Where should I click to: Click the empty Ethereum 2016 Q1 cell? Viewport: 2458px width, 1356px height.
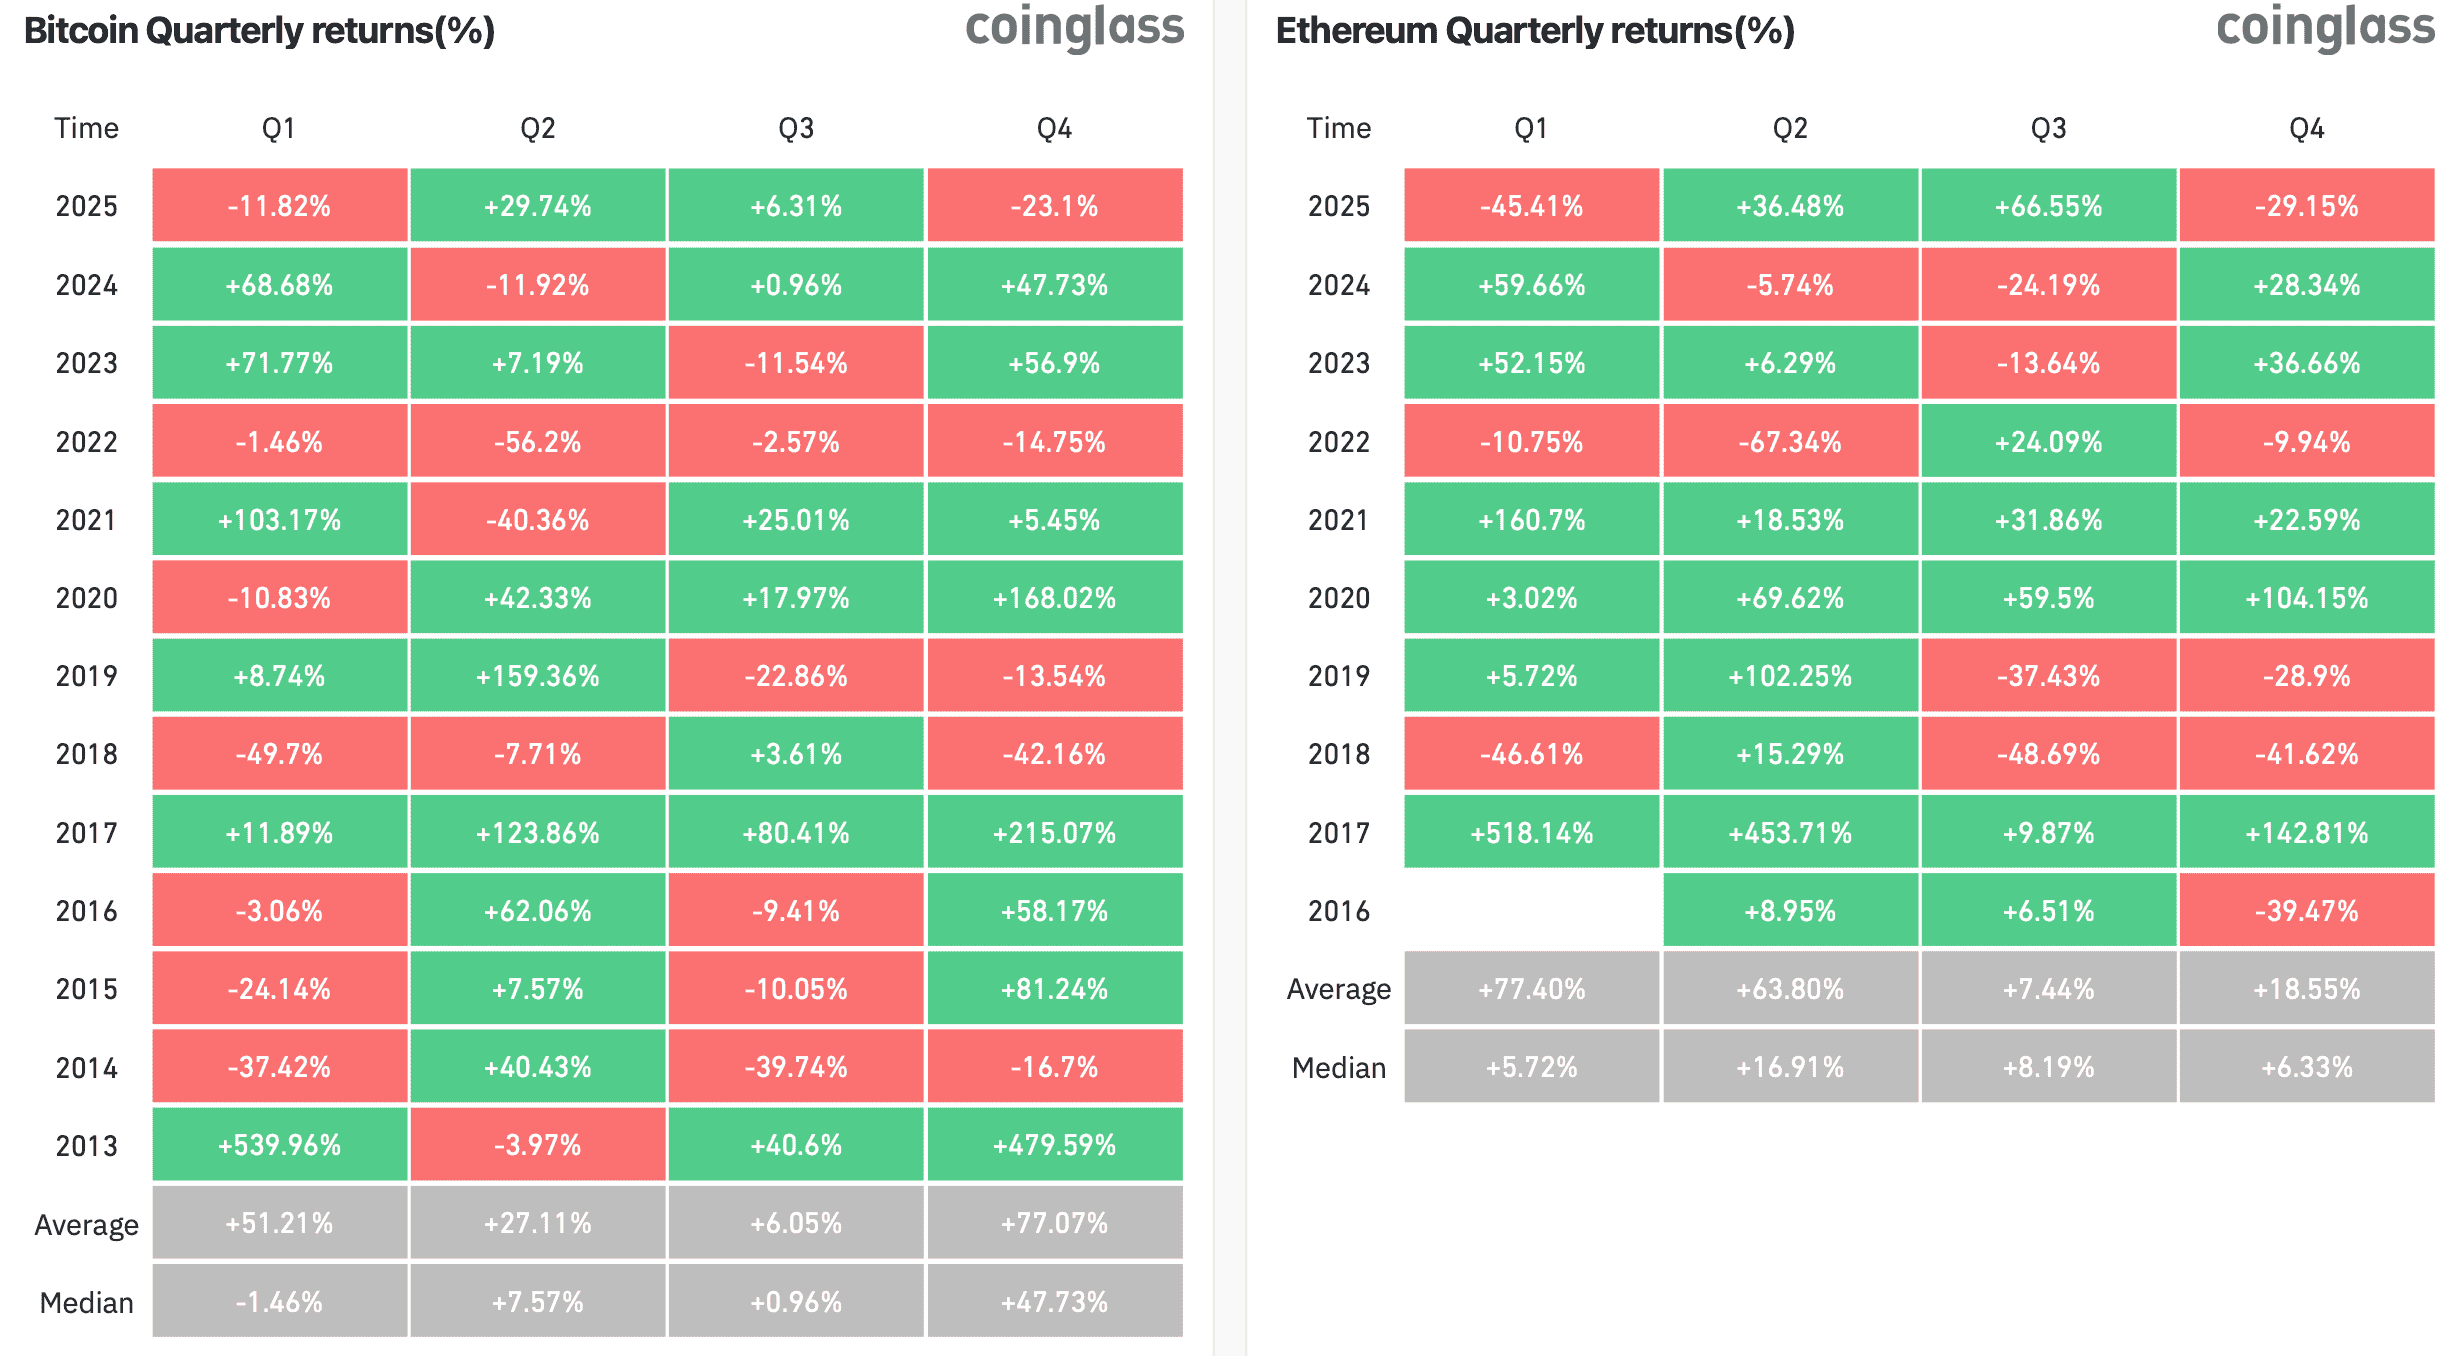coord(1531,910)
